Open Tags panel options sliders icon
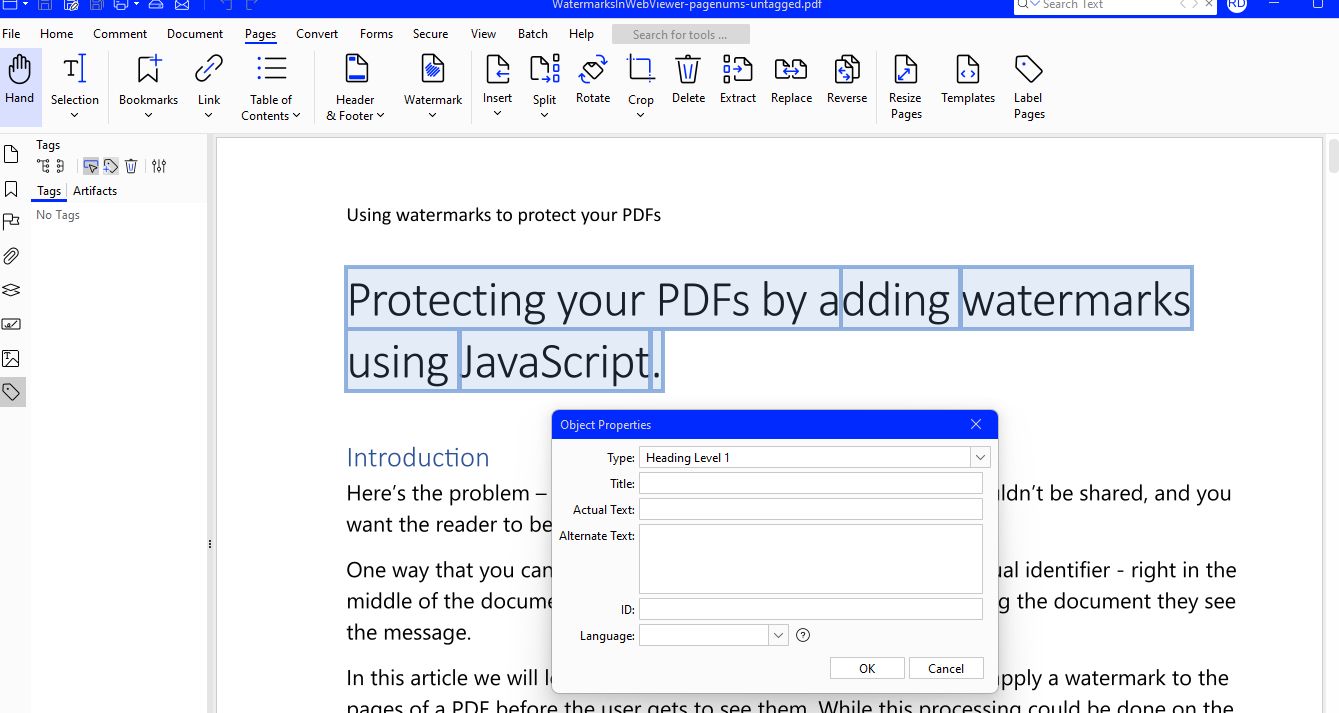 [159, 166]
